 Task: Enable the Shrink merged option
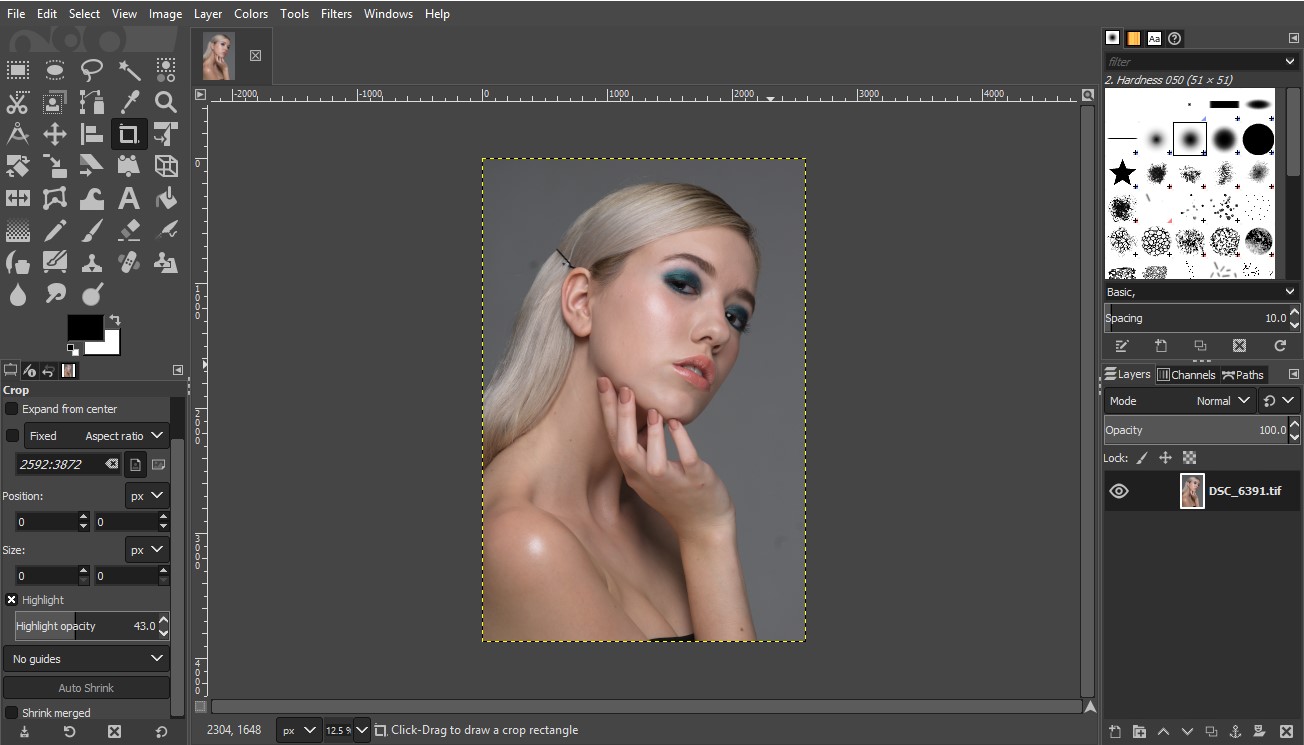tap(11, 712)
